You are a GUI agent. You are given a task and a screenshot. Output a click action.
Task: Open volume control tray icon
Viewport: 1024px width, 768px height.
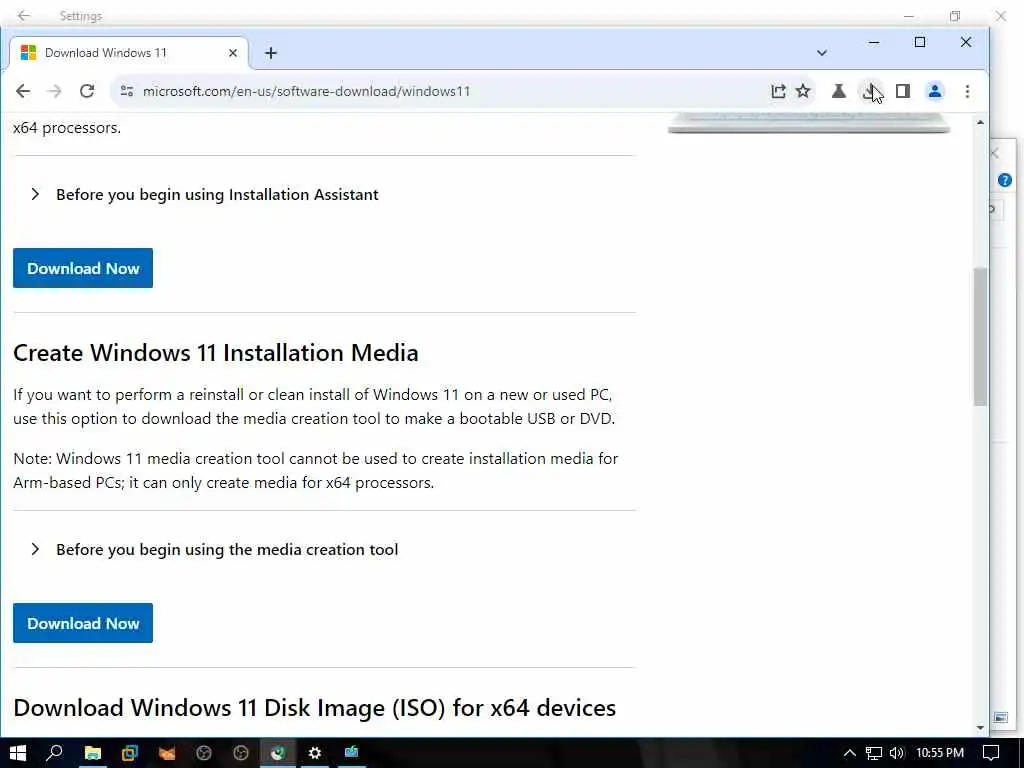pos(897,753)
